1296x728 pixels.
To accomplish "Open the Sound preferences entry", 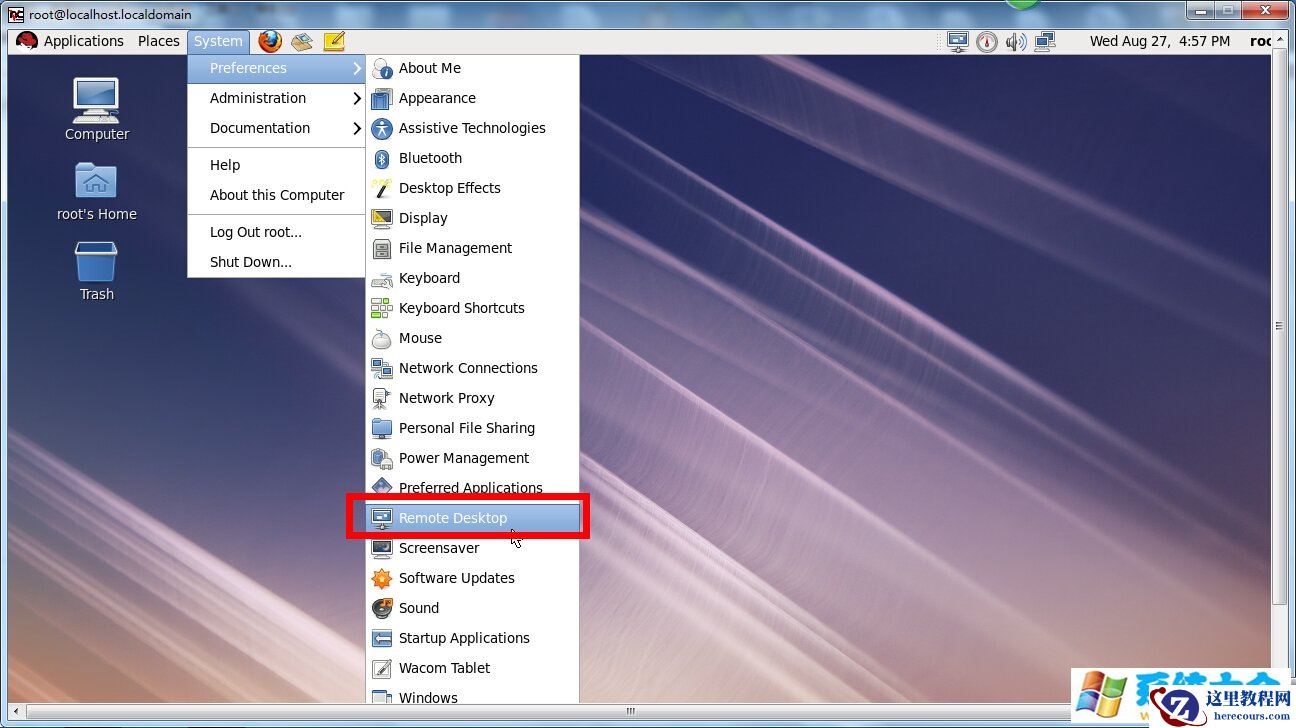I will pos(473,608).
